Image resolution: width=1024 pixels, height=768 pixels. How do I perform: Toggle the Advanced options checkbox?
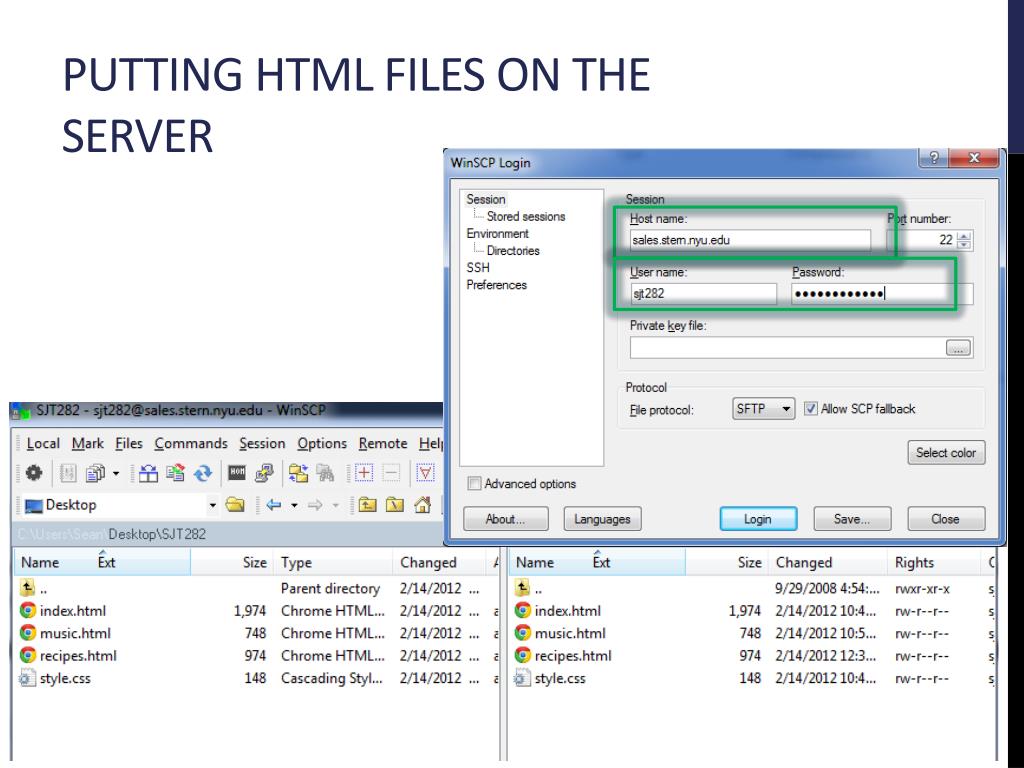(x=475, y=483)
